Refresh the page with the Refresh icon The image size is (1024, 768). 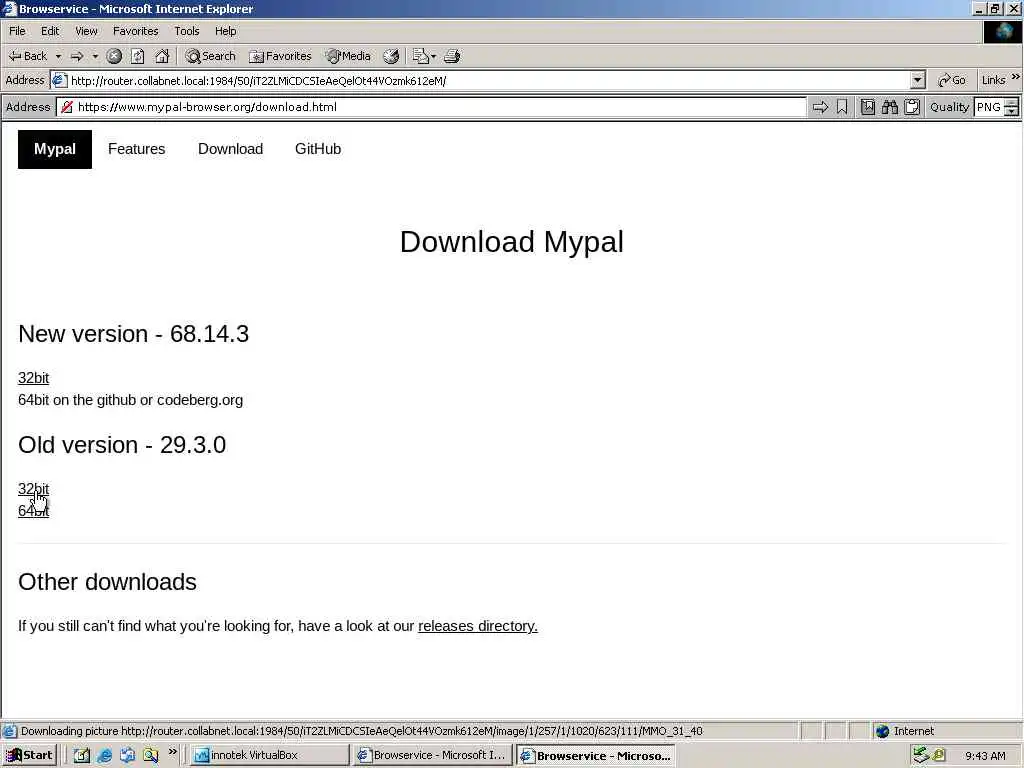pos(138,56)
